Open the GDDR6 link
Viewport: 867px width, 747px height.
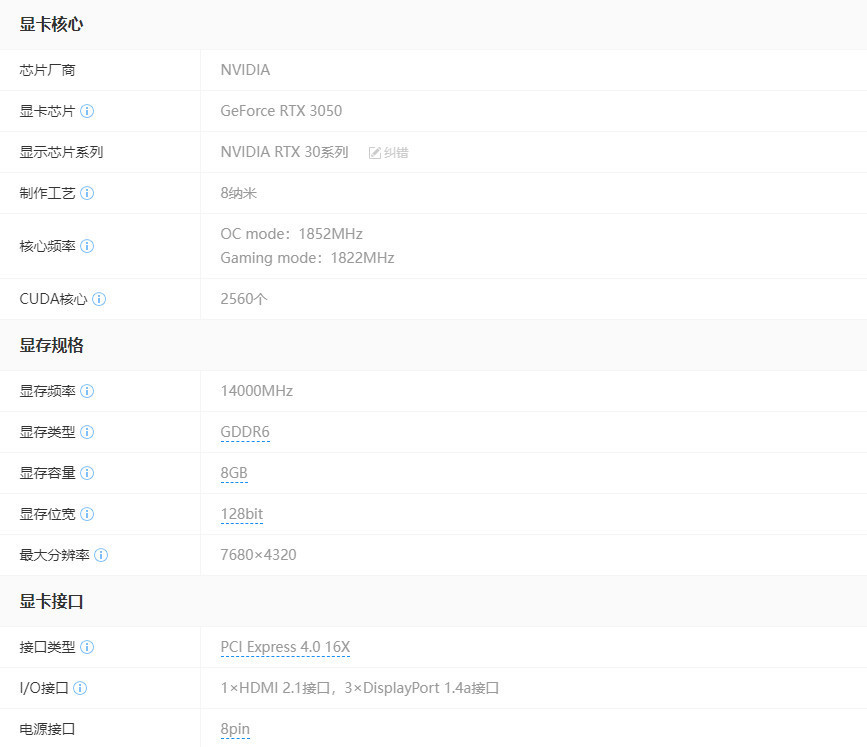coord(245,432)
